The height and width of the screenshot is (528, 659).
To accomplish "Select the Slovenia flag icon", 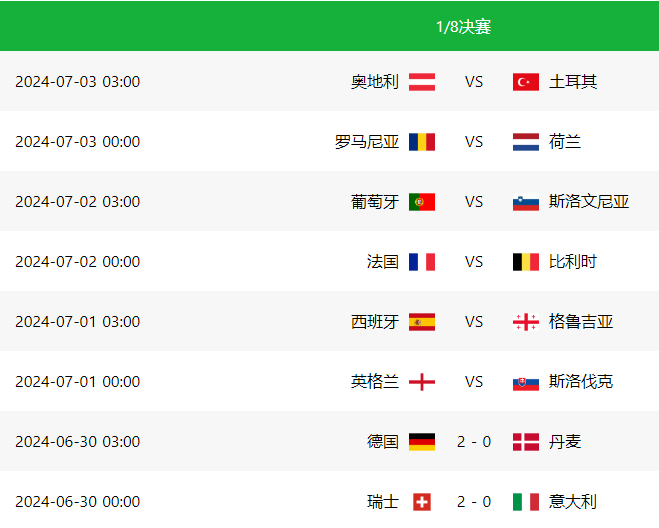I will click(x=526, y=202).
